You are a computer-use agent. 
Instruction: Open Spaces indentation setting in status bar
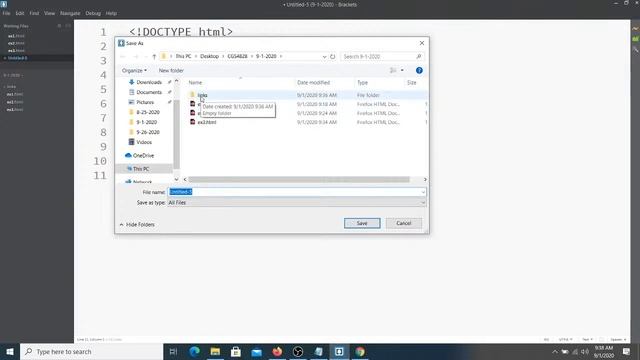click(618, 340)
